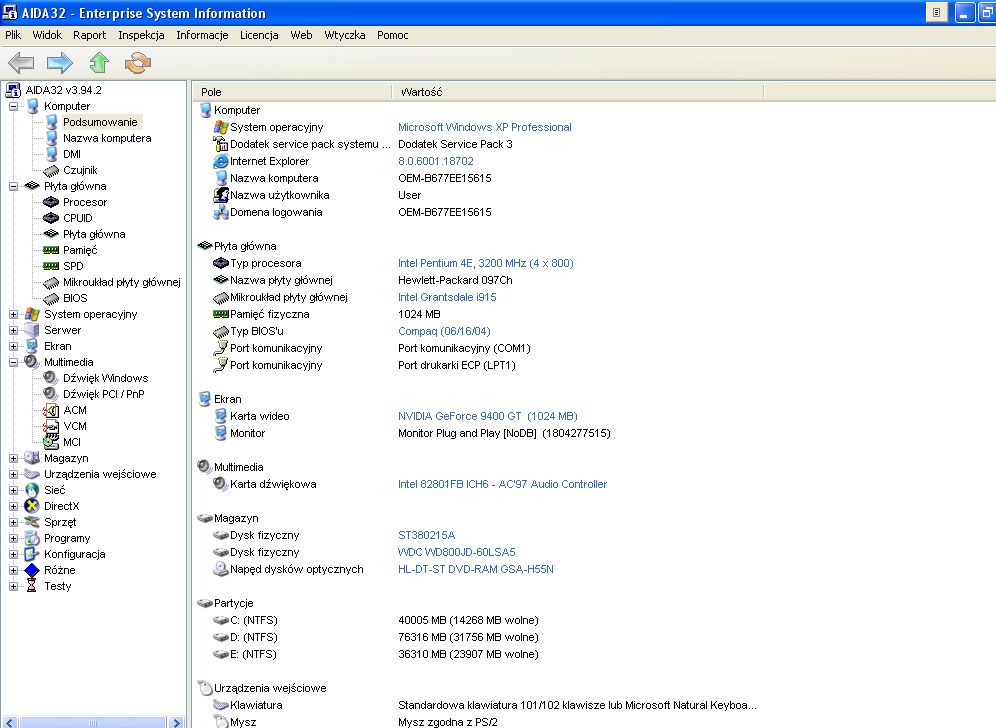Select Czujnik in the tree

pyautogui.click(x=80, y=170)
